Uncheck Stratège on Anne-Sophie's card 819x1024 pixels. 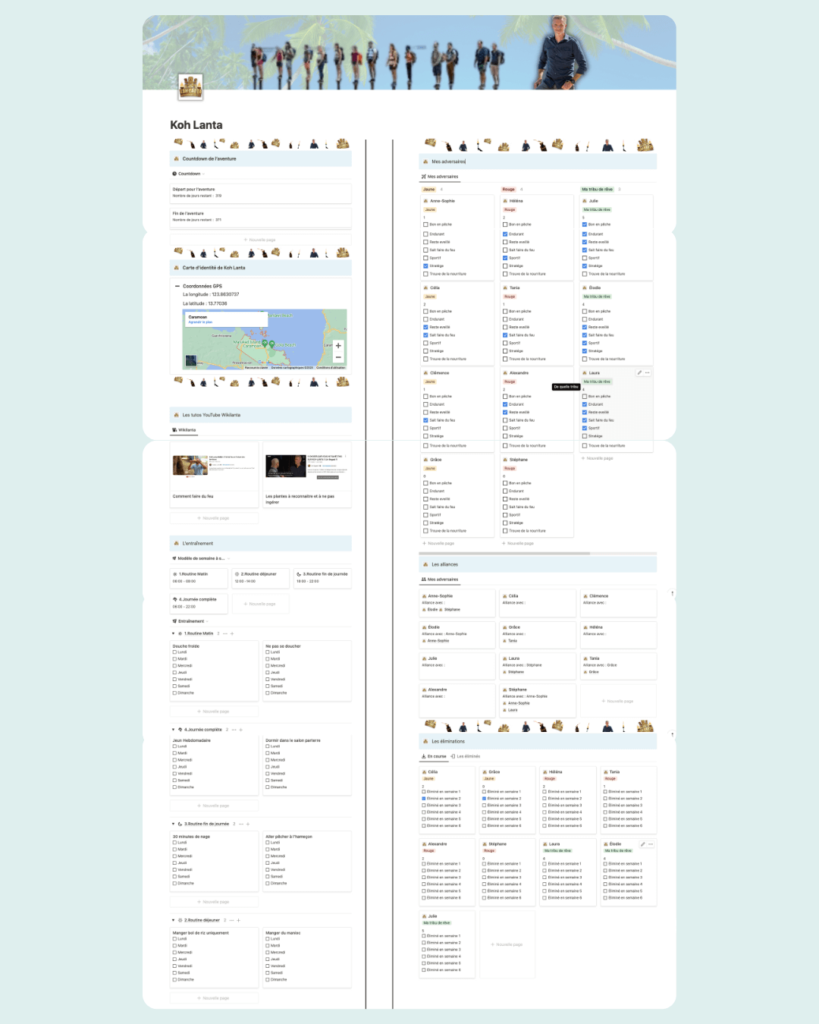coord(425,266)
